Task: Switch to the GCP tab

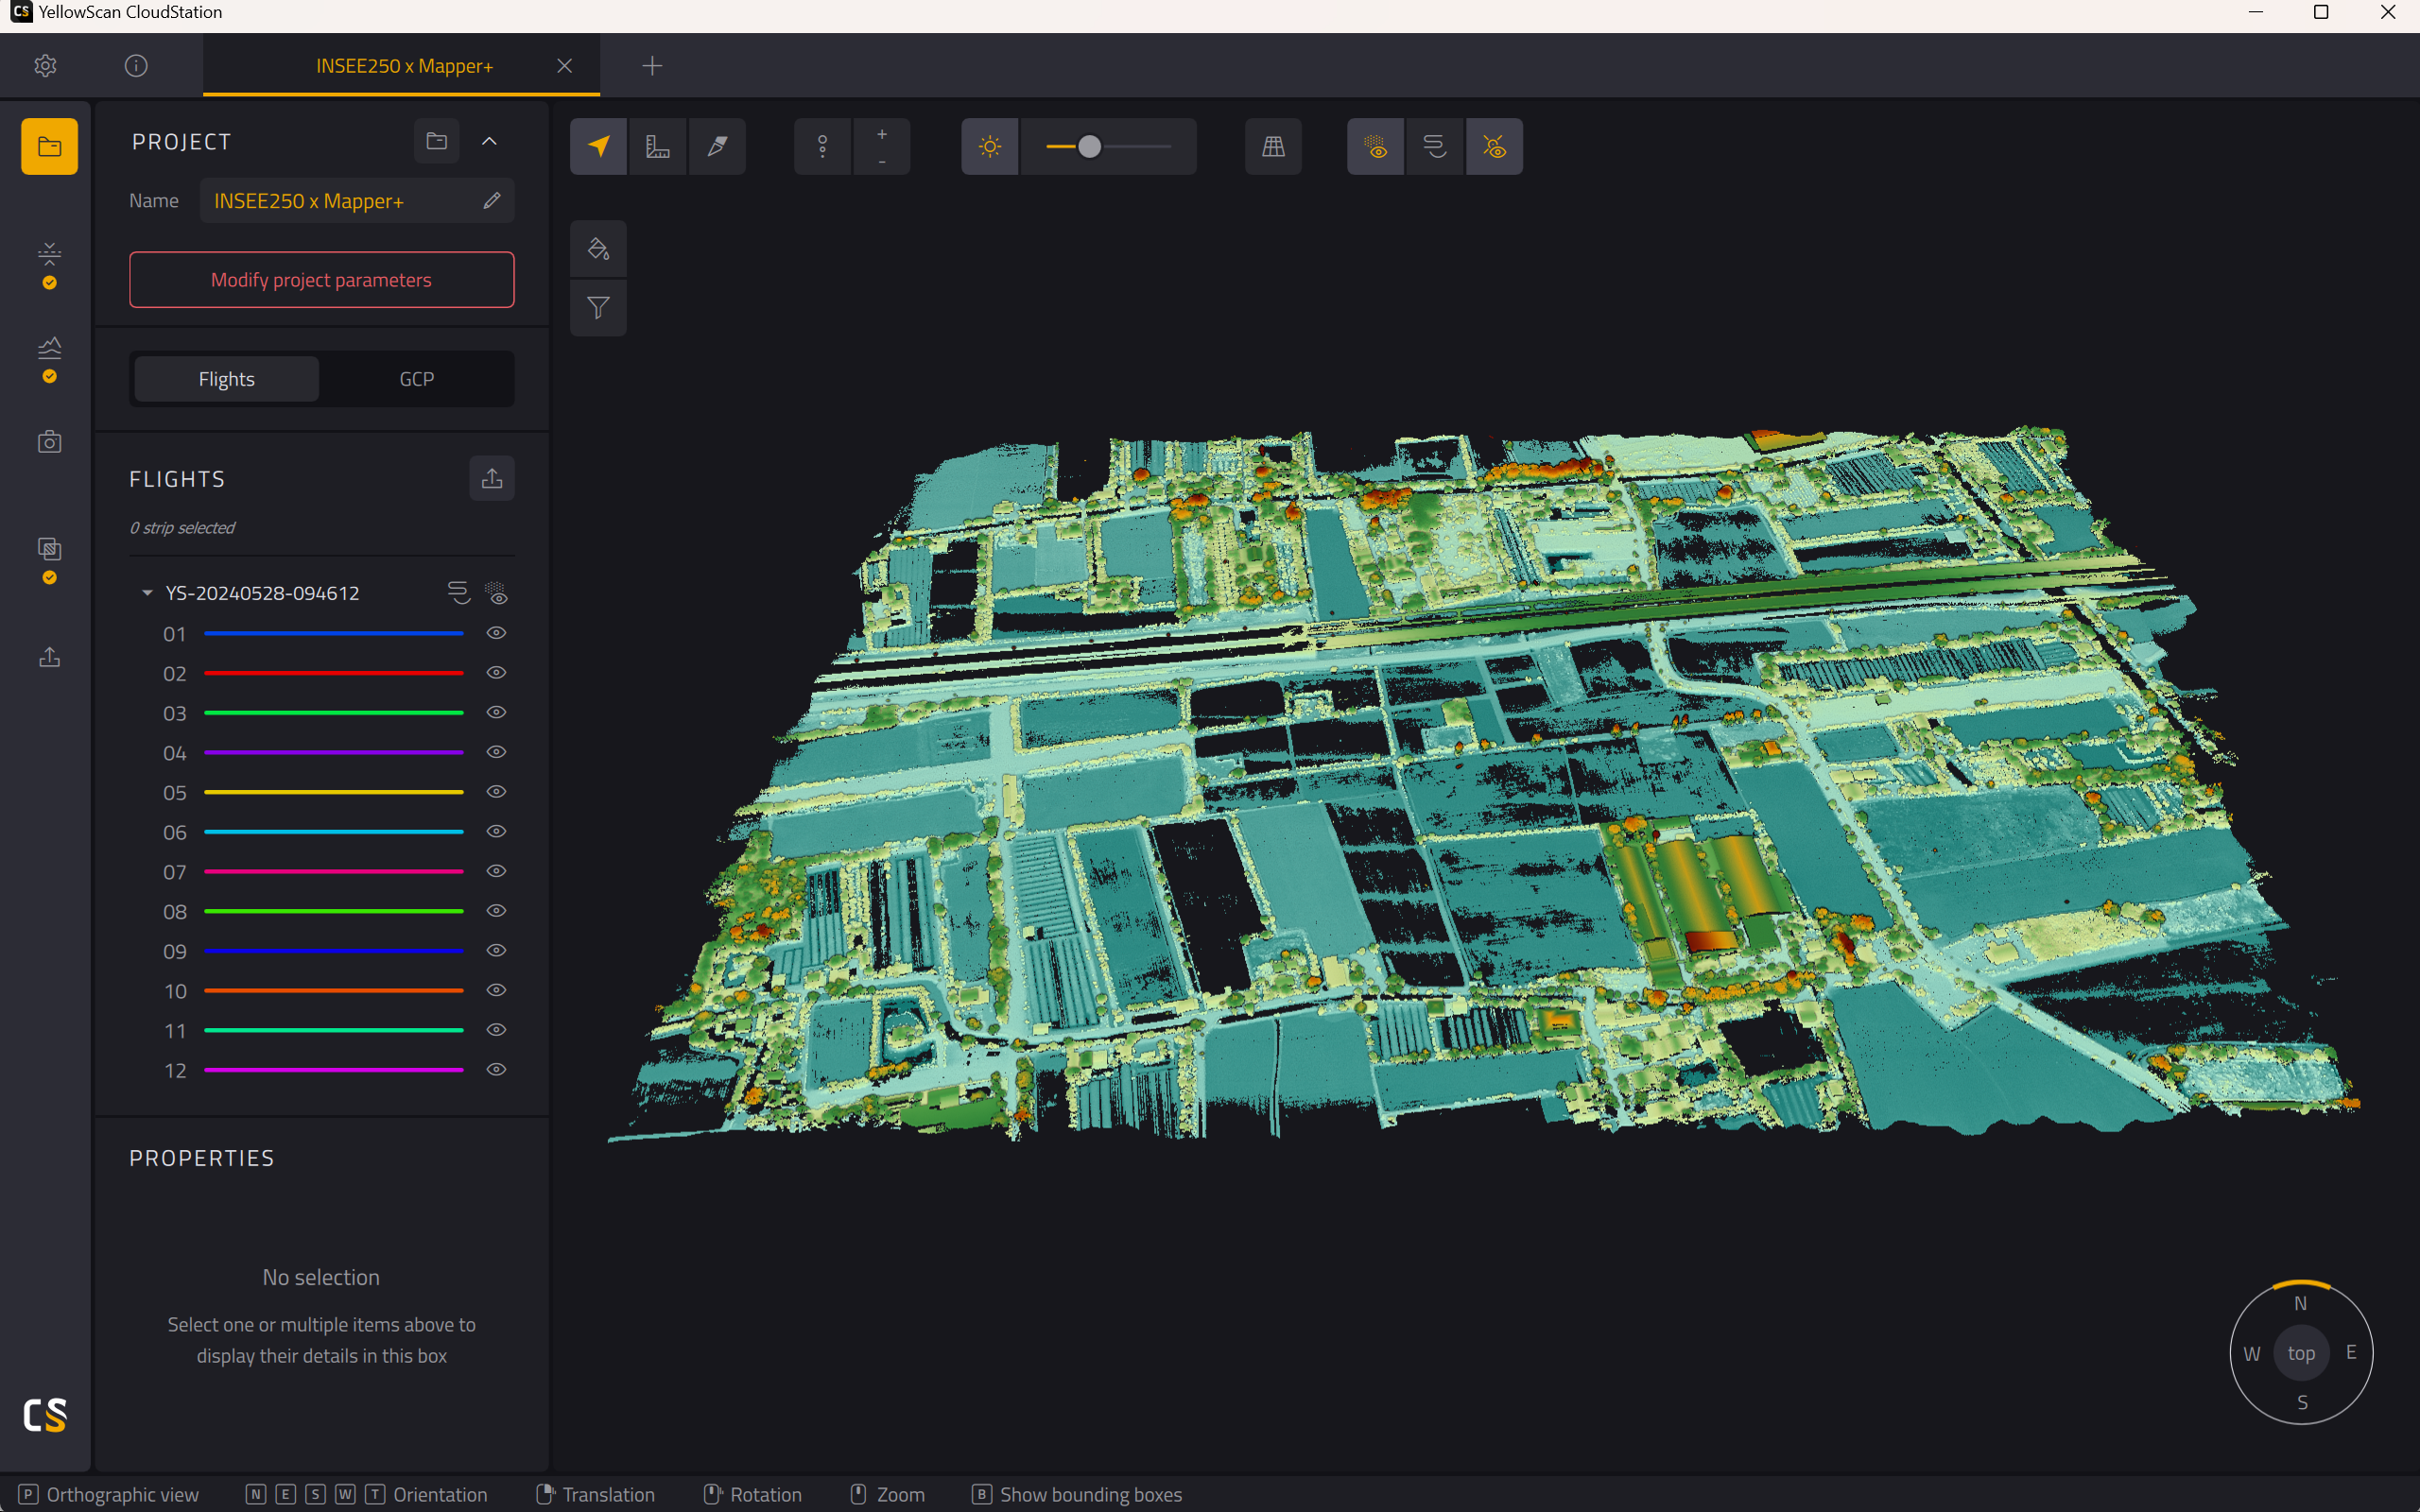Action: click(x=416, y=379)
